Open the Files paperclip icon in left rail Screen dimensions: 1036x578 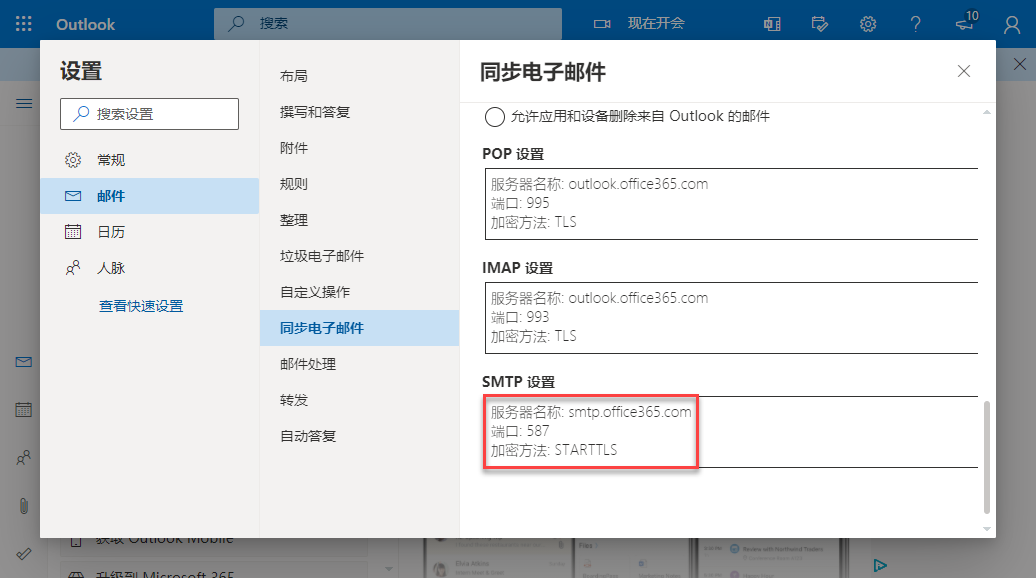tap(24, 506)
